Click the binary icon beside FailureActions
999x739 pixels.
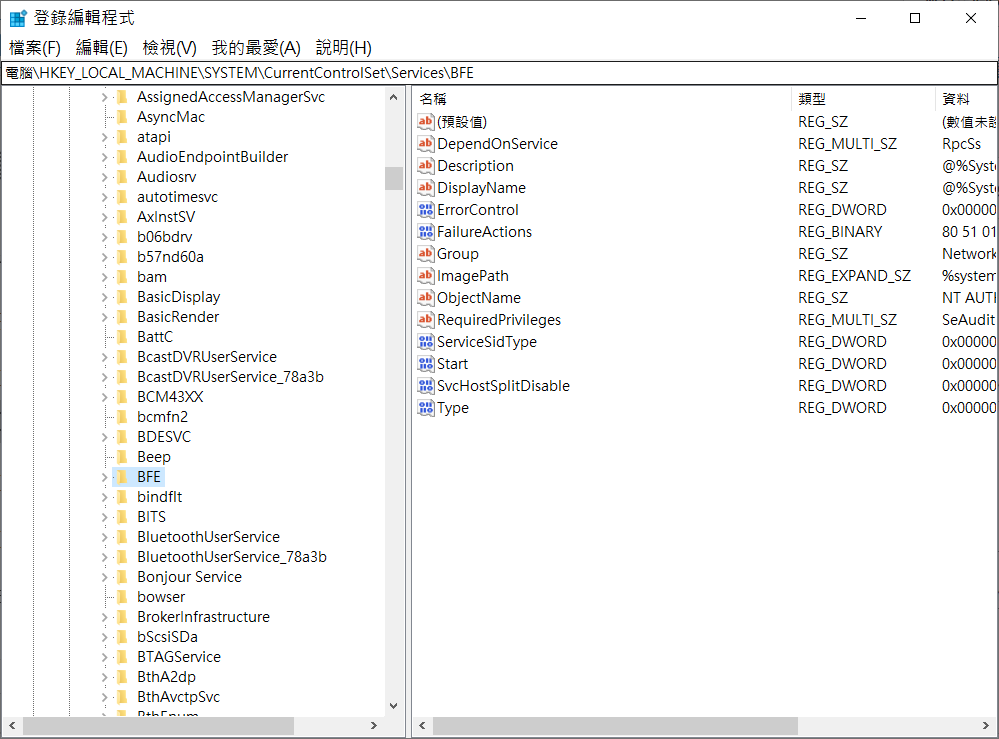(x=426, y=231)
